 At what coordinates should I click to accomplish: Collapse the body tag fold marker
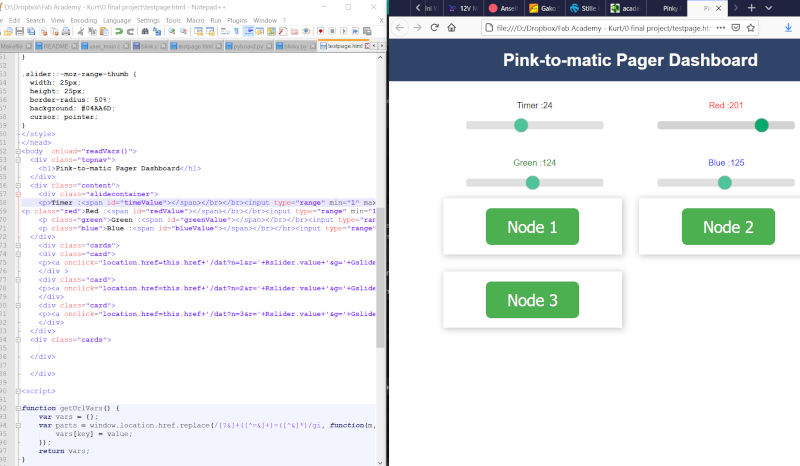18,151
